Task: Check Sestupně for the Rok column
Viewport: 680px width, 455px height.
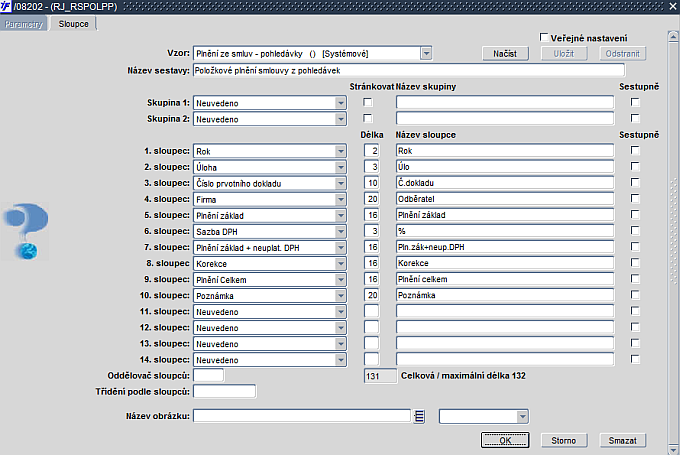Action: [635, 151]
